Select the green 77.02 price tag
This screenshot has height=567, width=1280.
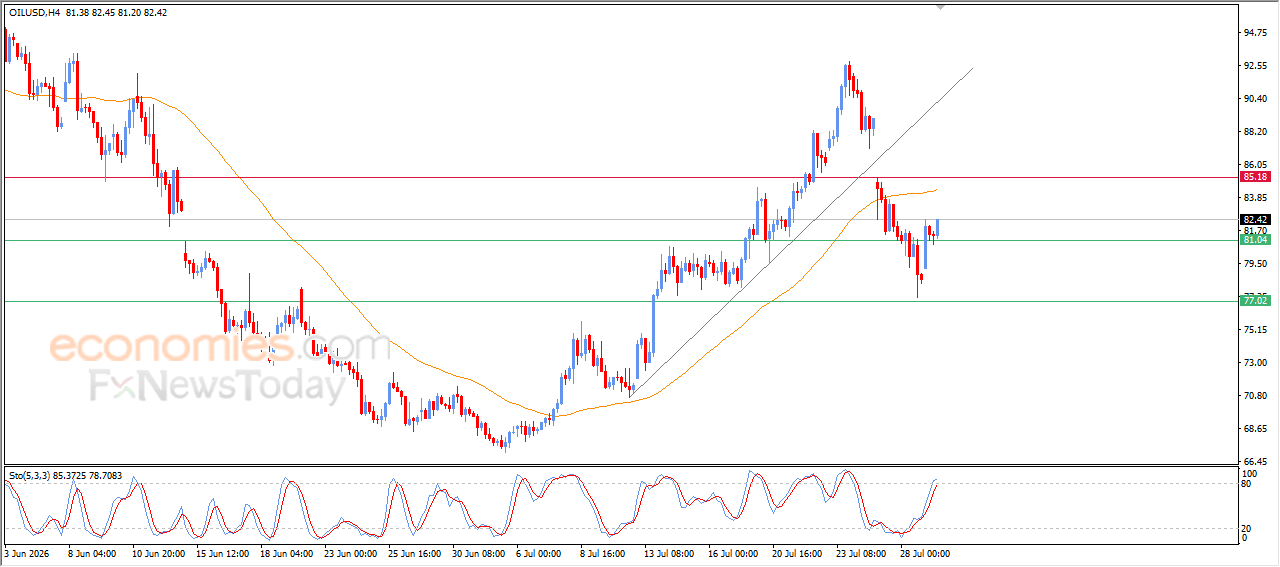click(1255, 300)
